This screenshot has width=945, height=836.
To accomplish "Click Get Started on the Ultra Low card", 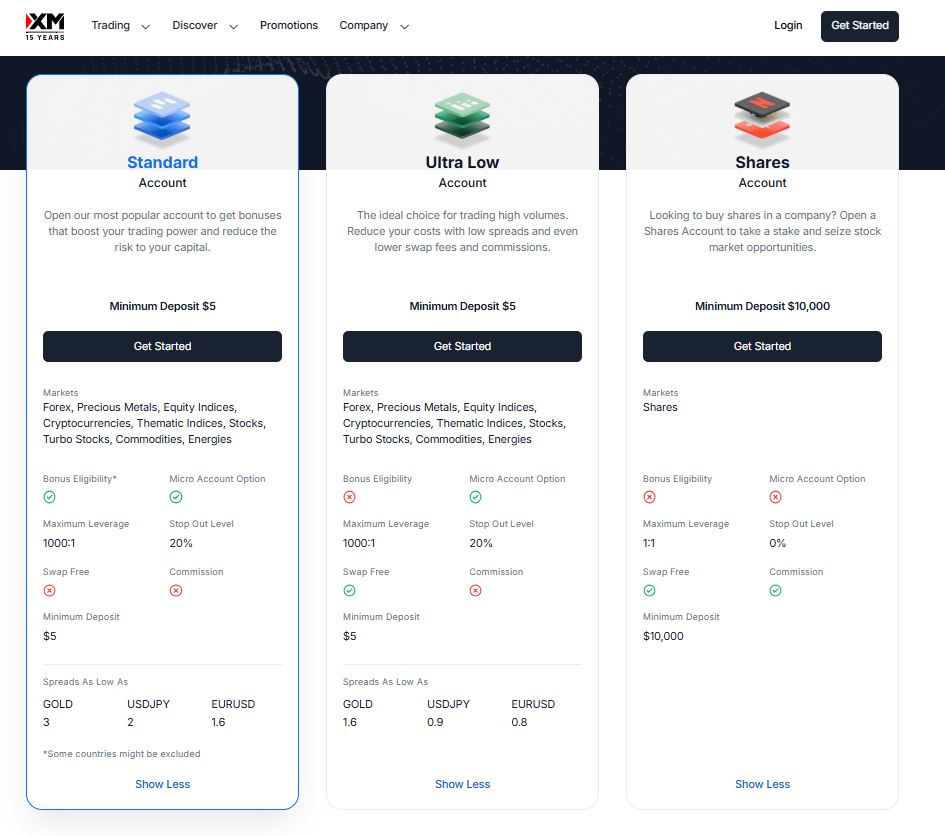I will (x=462, y=346).
